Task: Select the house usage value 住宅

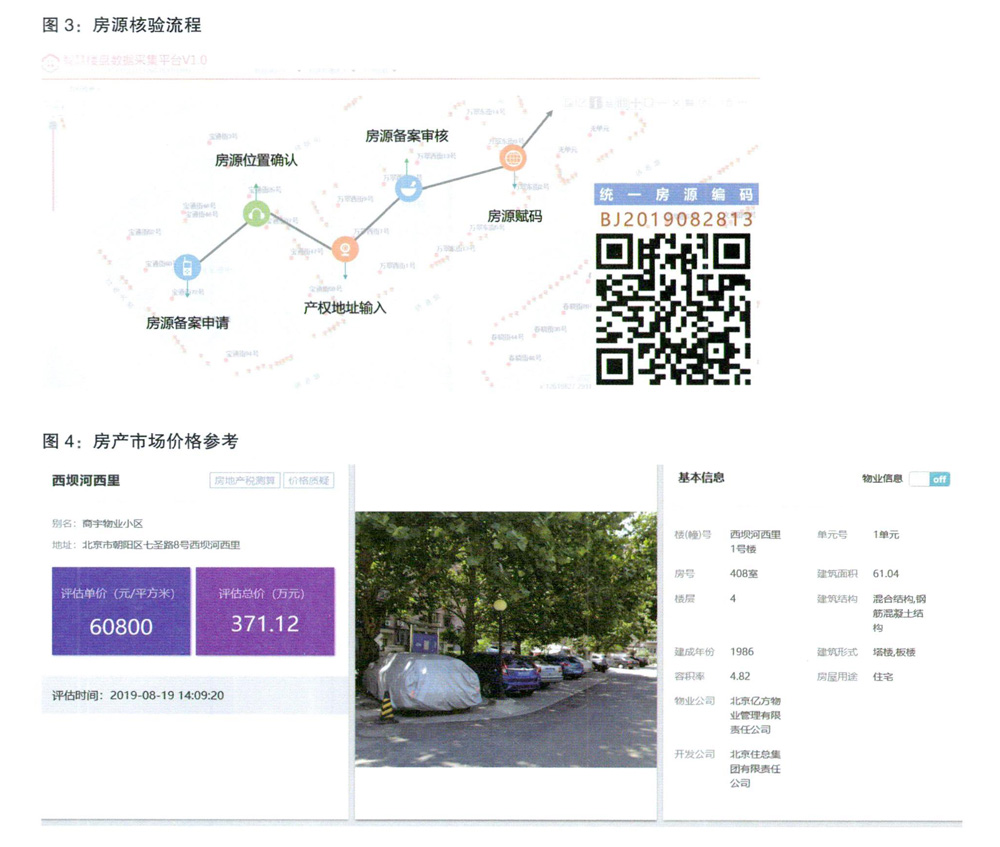Action: (x=883, y=677)
